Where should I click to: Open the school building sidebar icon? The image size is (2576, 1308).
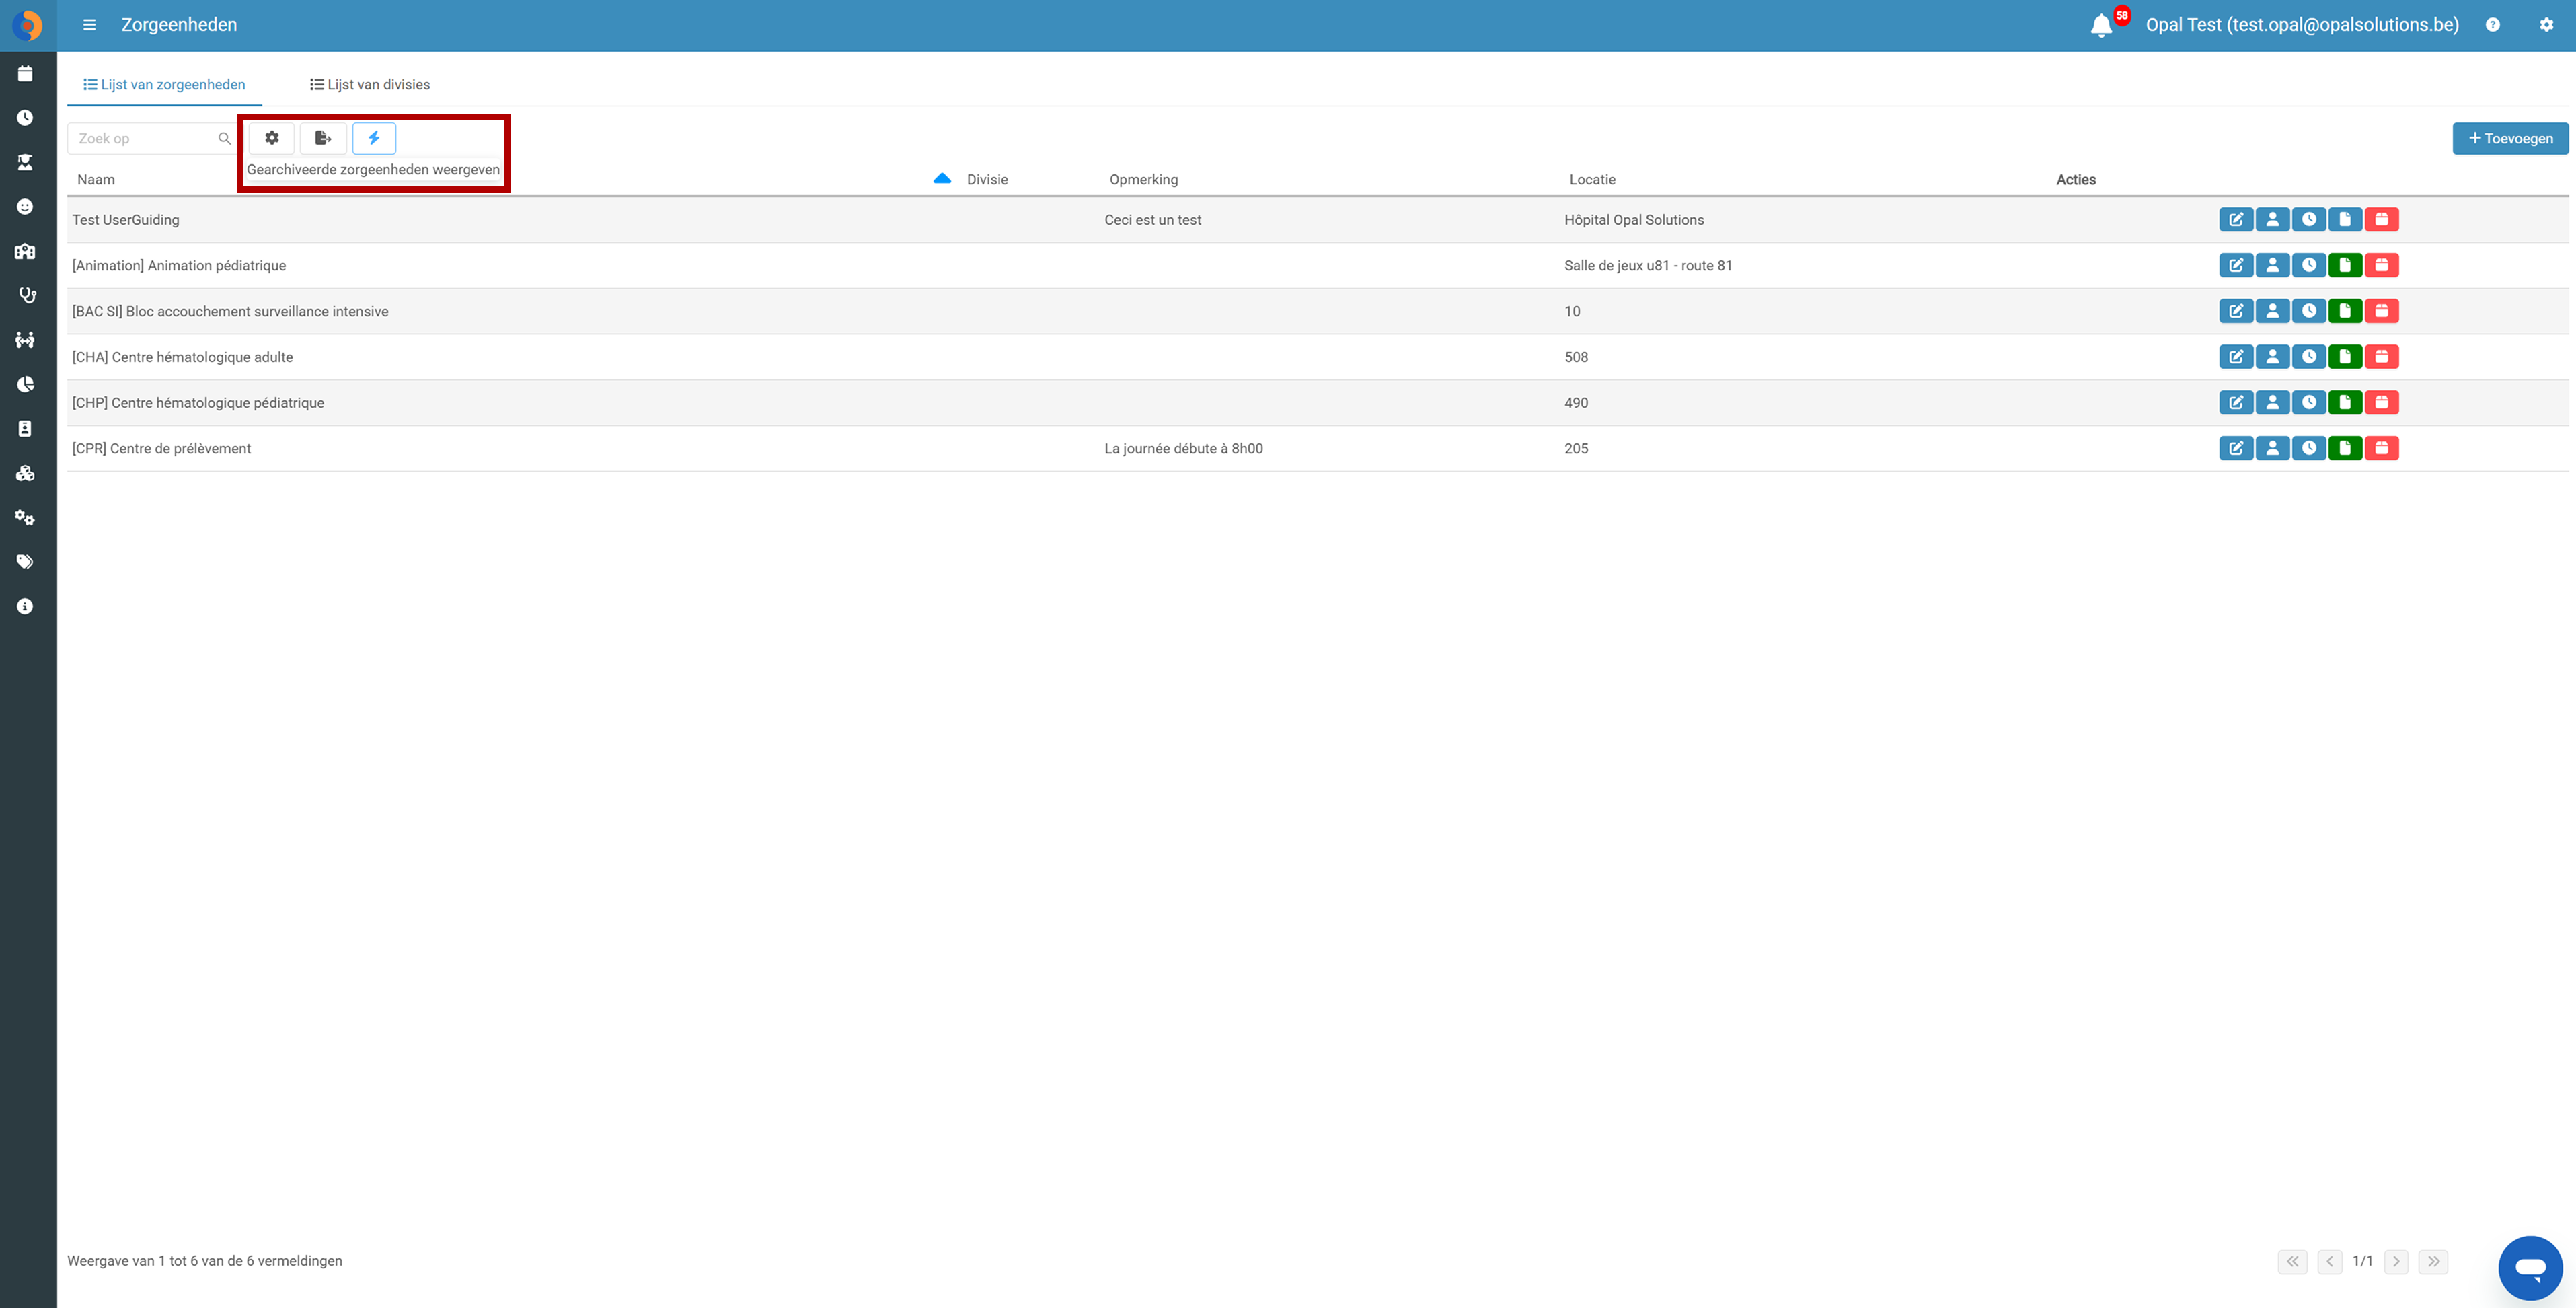click(25, 251)
